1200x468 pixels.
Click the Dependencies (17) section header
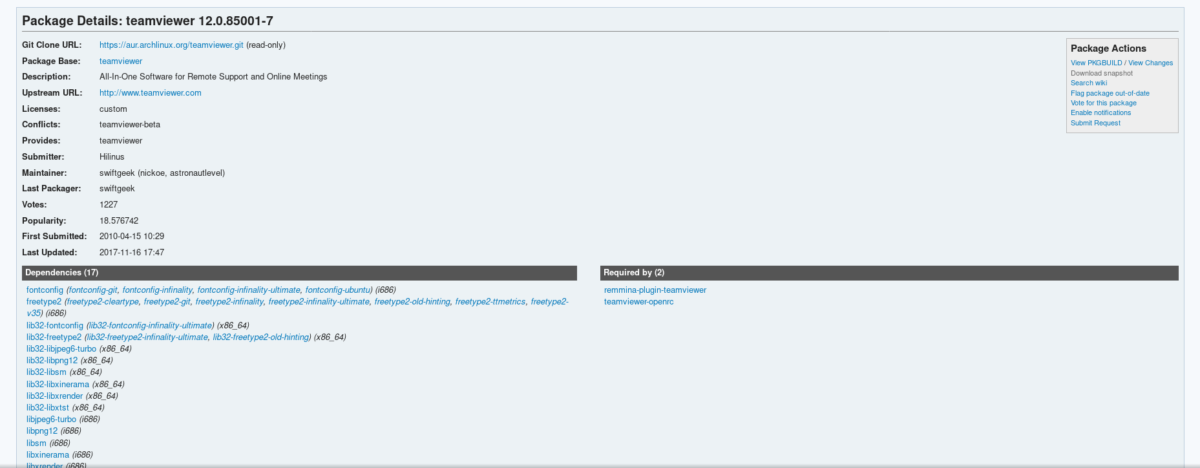(x=300, y=272)
